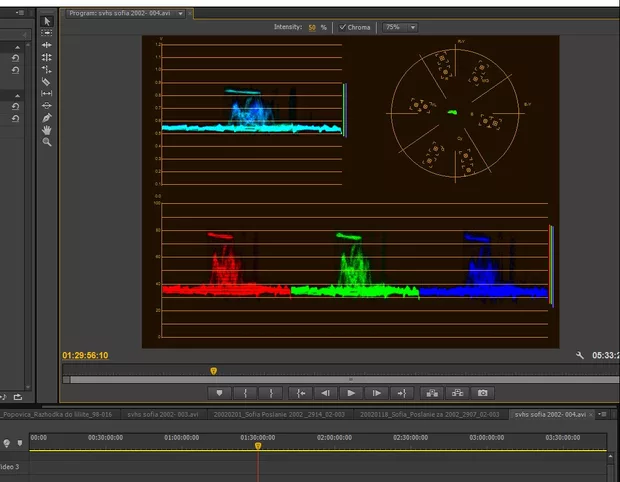This screenshot has width=620, height=482.
Task: Click the Step Back one frame button
Action: coord(325,393)
